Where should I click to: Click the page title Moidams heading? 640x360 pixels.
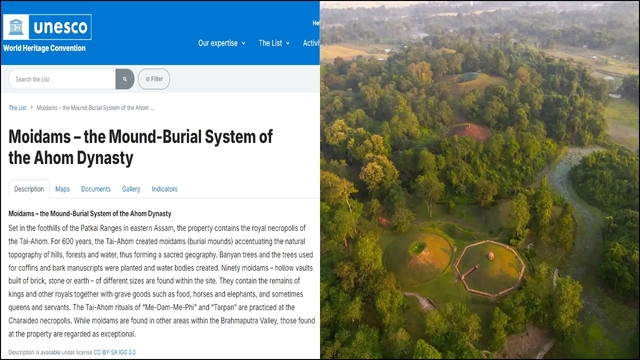(140, 147)
